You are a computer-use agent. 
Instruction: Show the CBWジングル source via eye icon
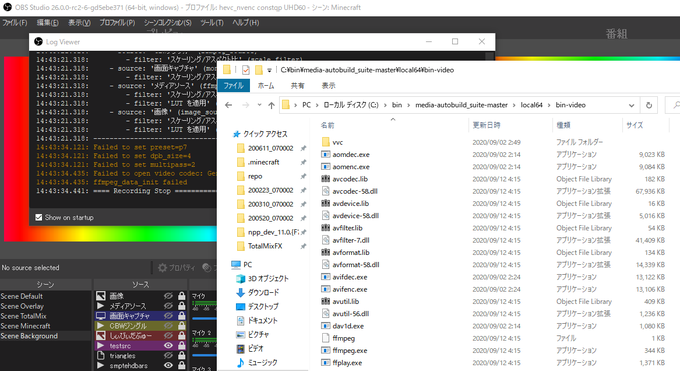(168, 326)
